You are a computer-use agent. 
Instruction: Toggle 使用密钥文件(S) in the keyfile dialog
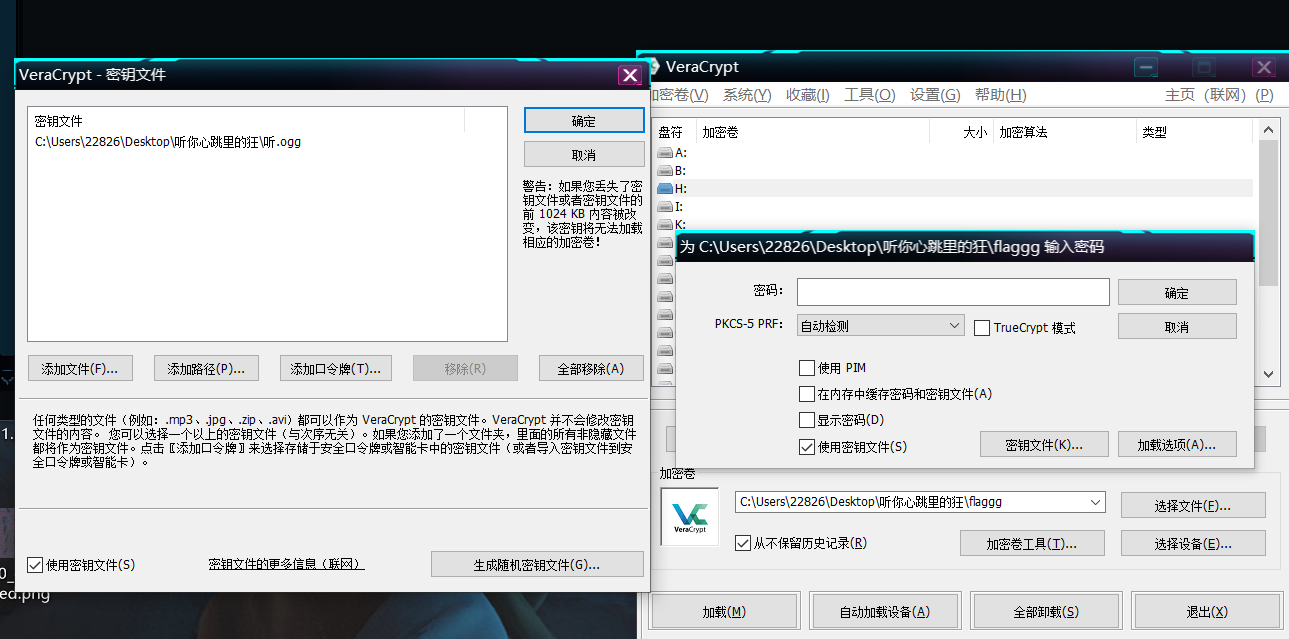(35, 565)
